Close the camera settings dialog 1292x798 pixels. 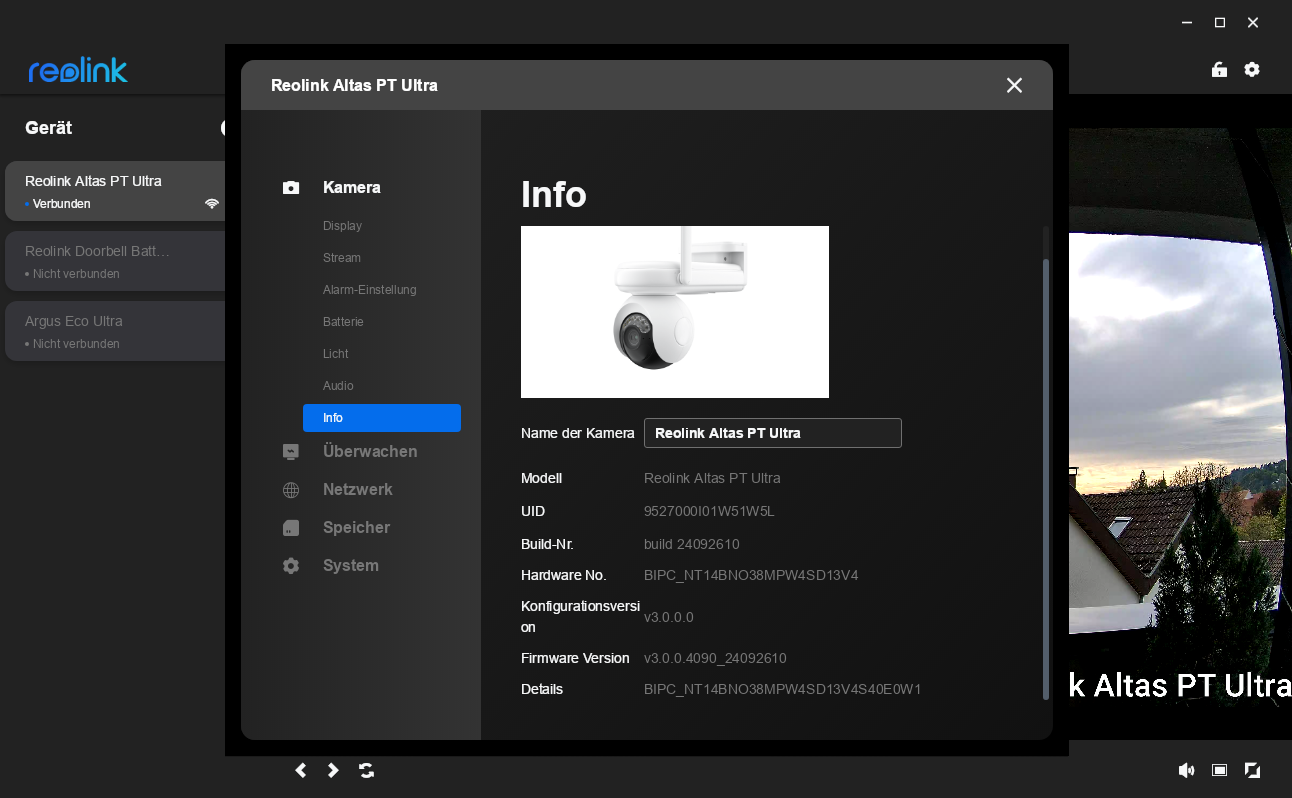(1014, 86)
